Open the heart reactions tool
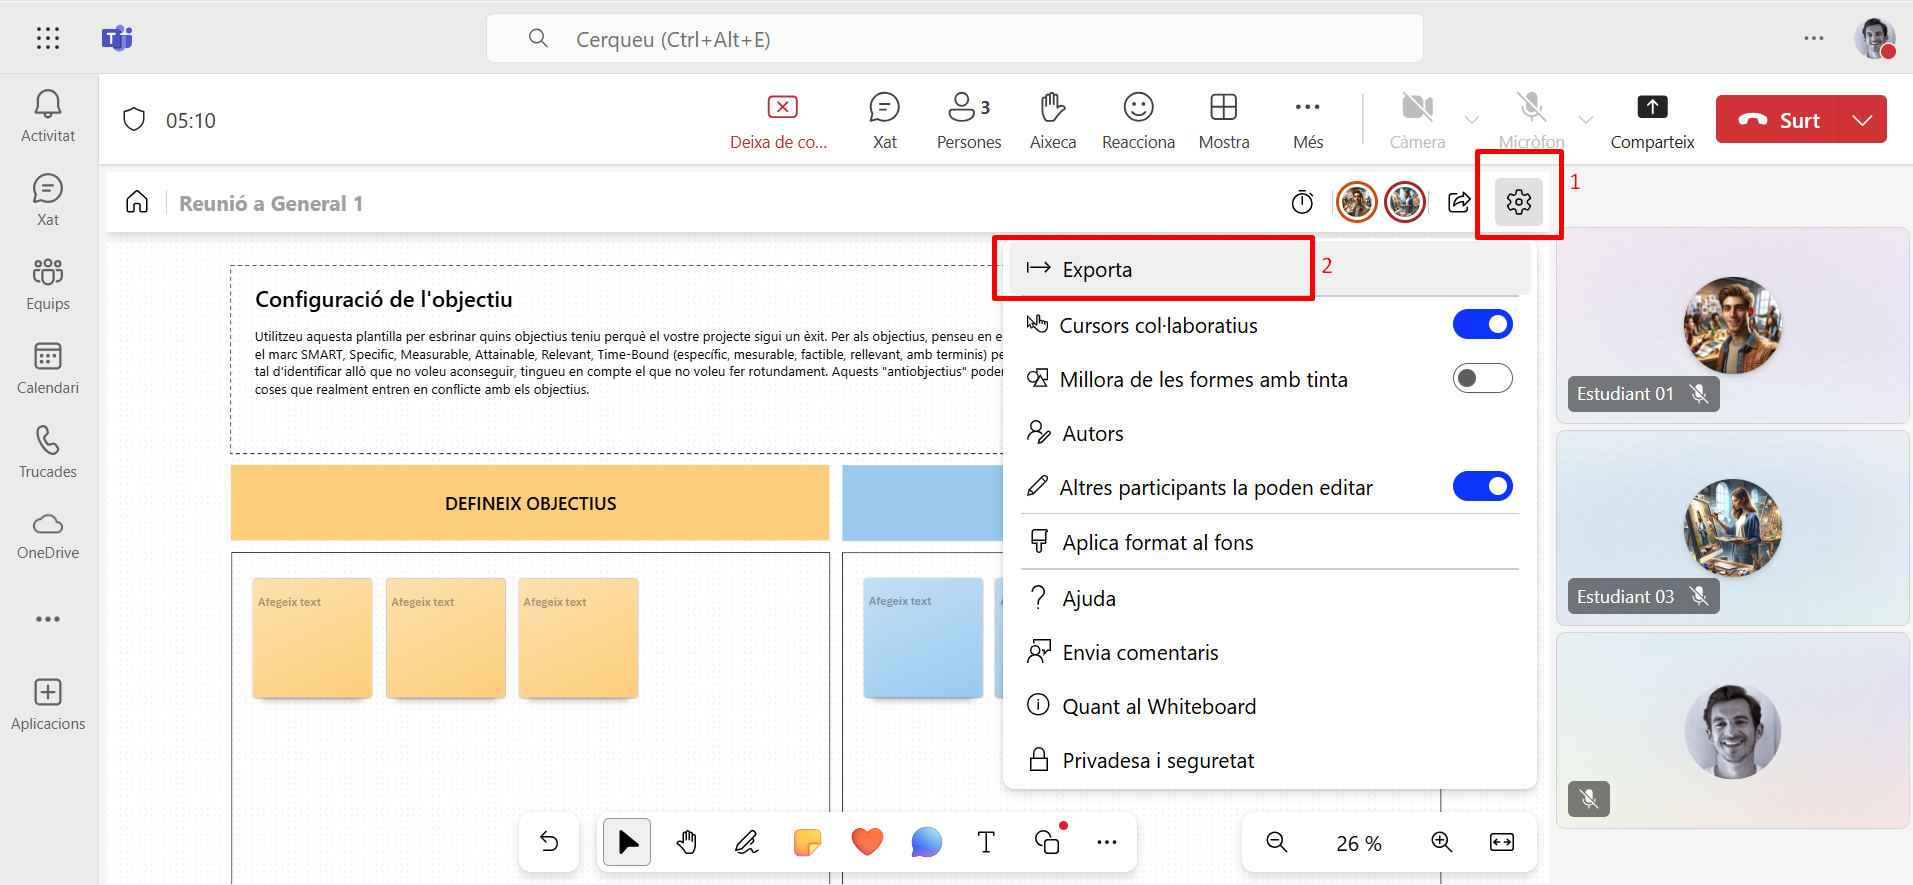The width and height of the screenshot is (1913, 885). click(x=867, y=842)
